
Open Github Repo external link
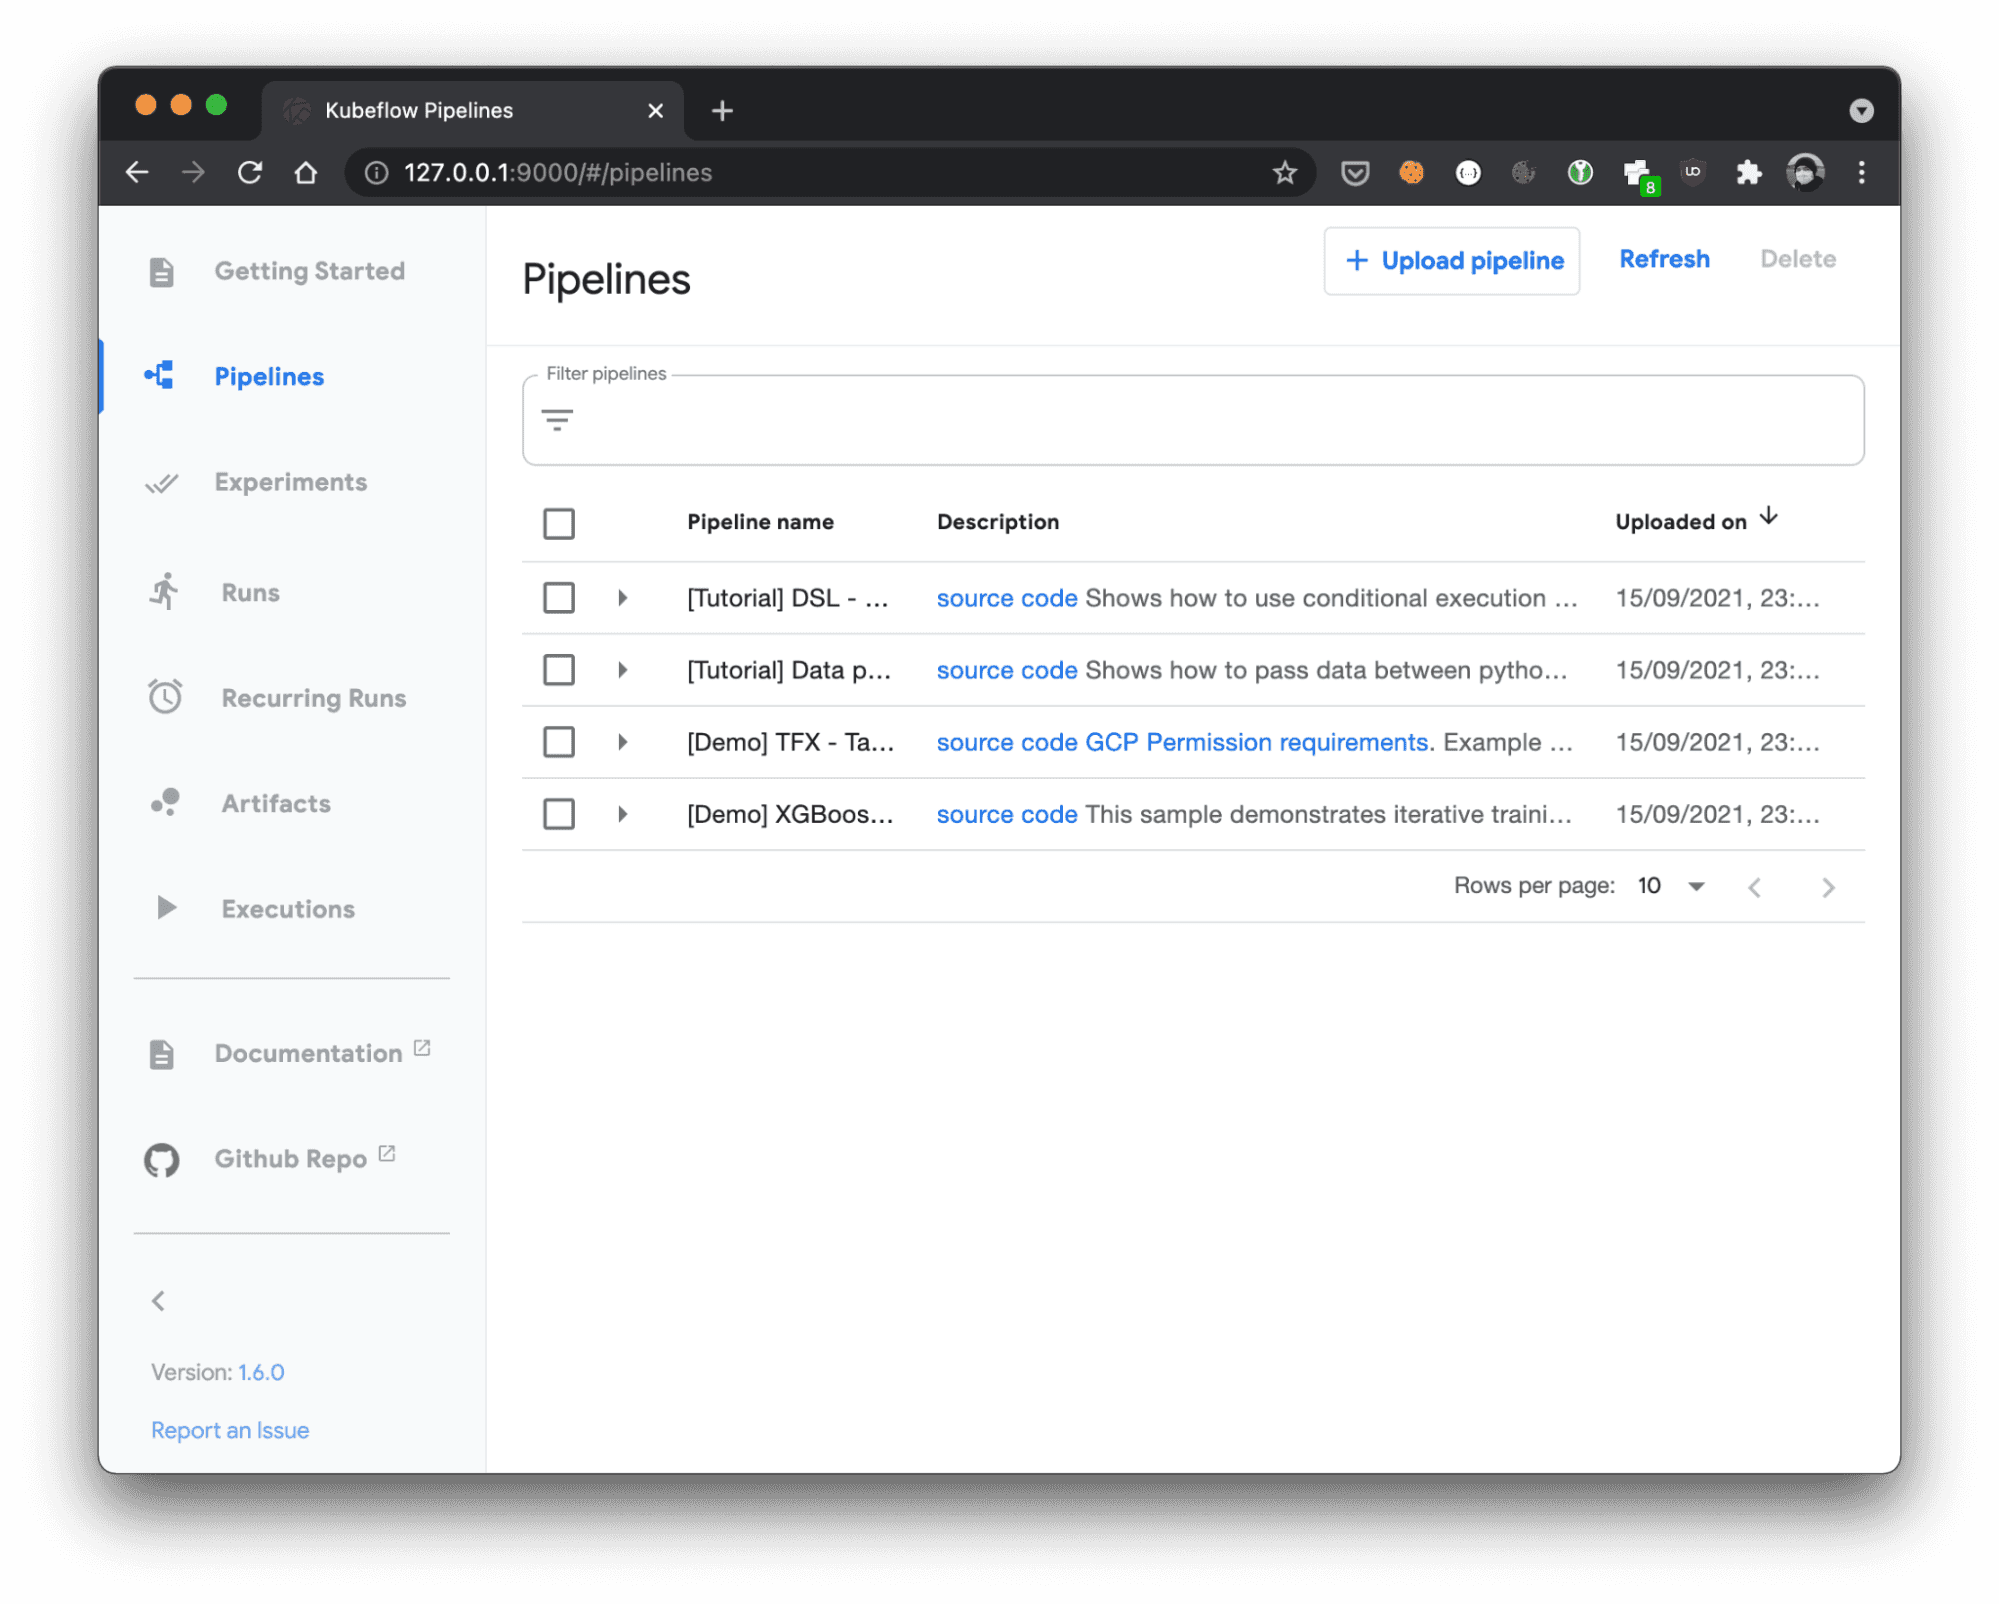tap(305, 1158)
